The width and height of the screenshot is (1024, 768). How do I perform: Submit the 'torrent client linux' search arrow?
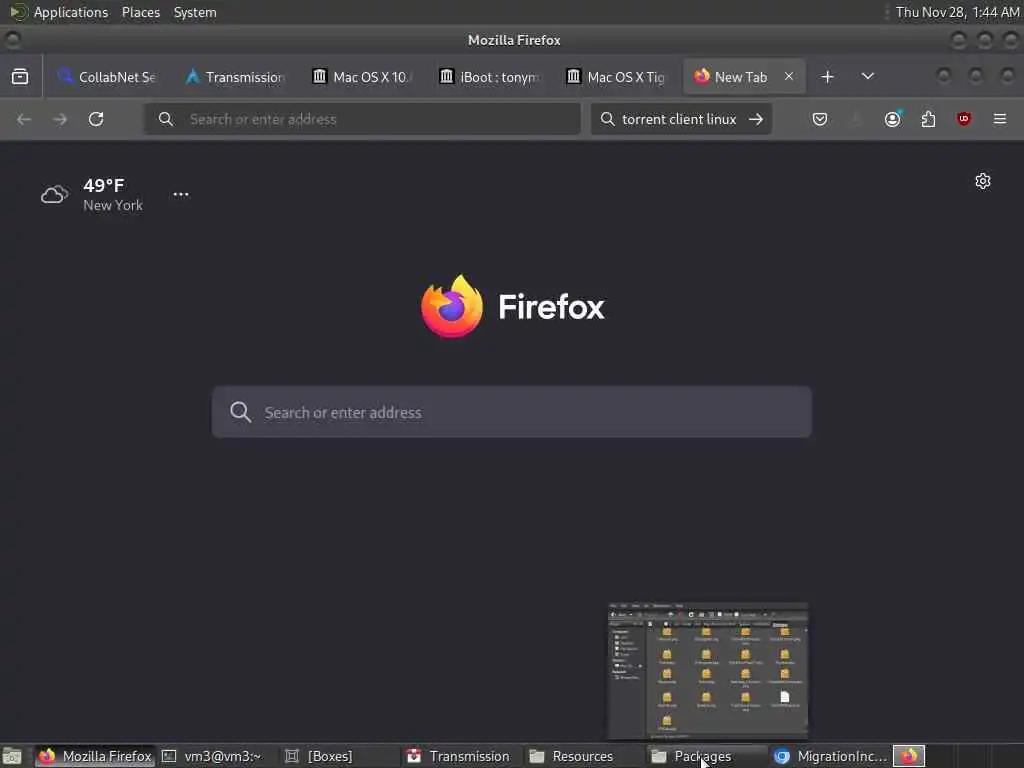pos(756,119)
